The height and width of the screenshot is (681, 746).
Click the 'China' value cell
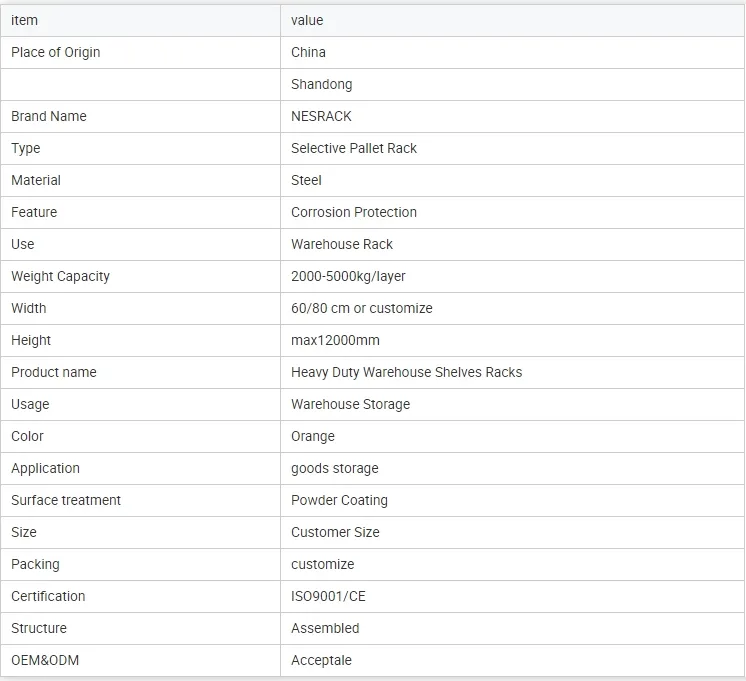click(x=308, y=52)
